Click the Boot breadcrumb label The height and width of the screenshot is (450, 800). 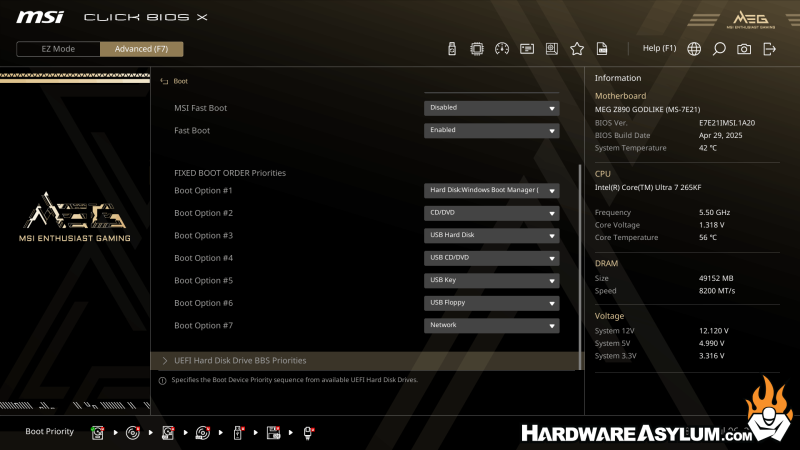point(181,81)
